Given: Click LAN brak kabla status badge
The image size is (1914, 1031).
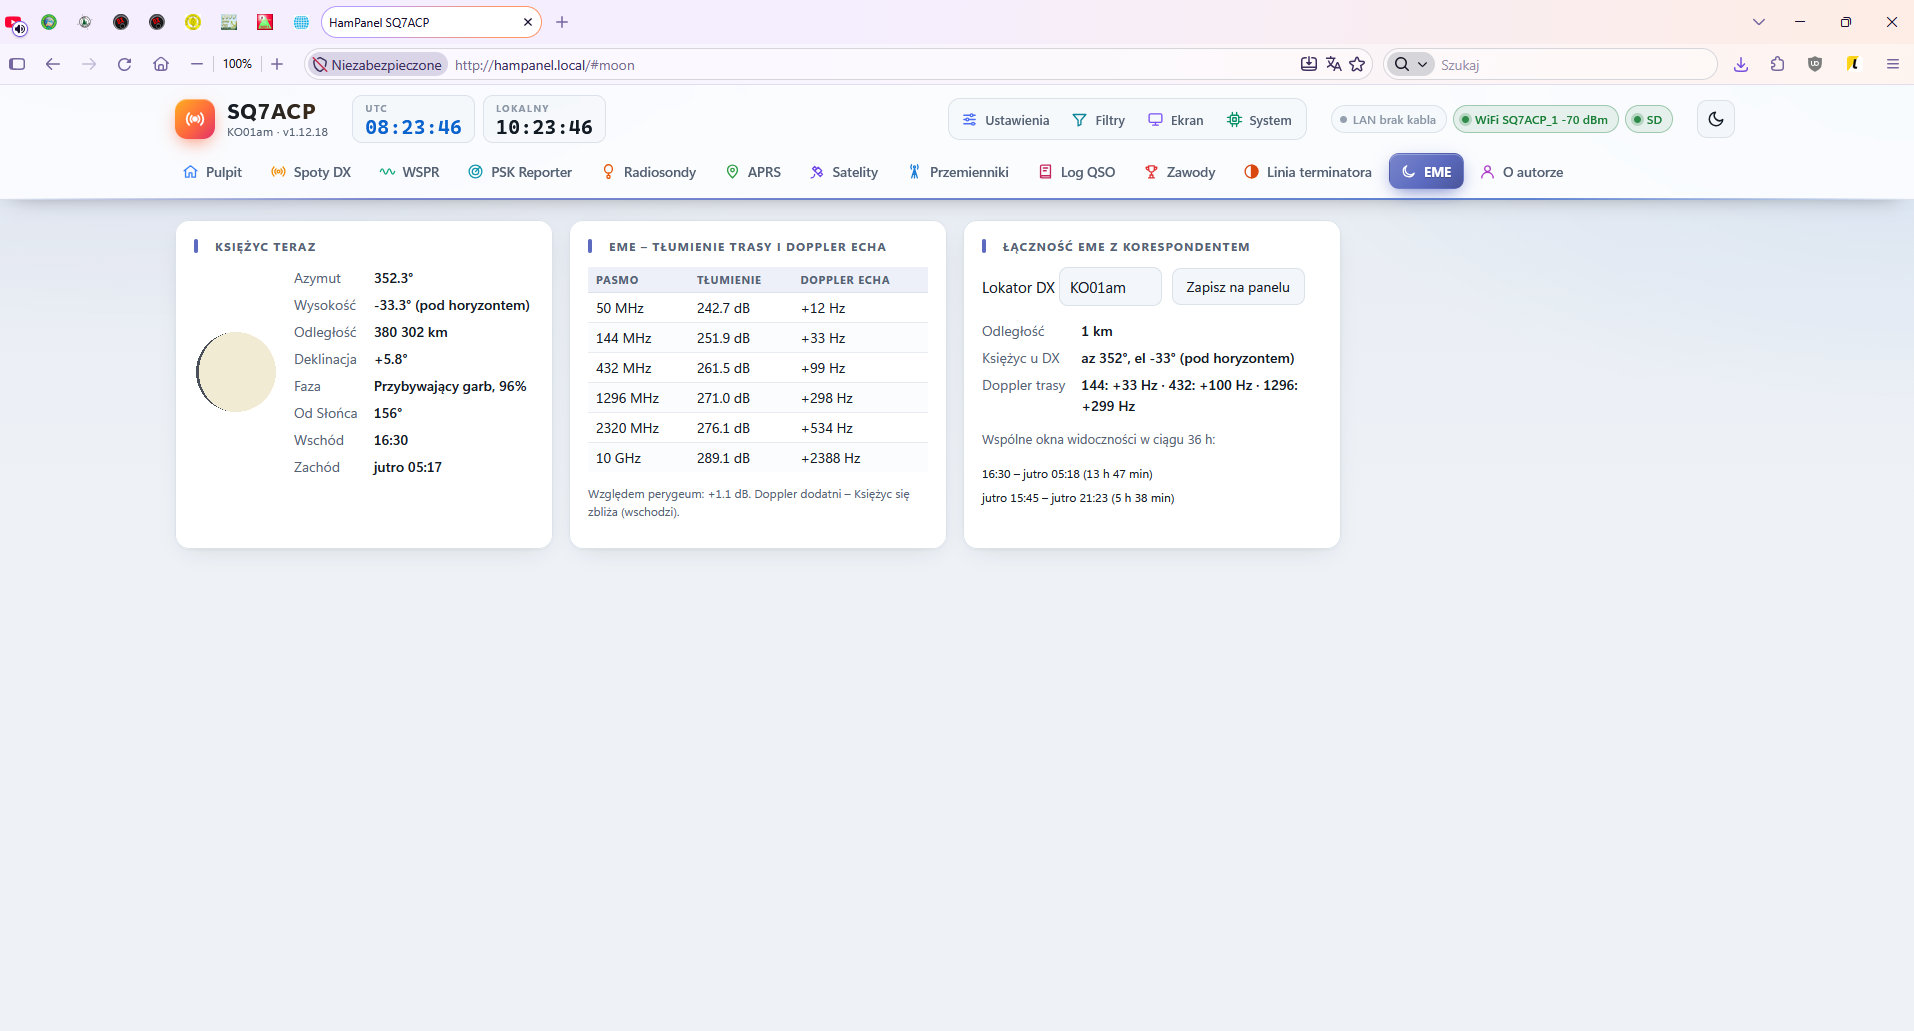Looking at the screenshot, I should click(x=1388, y=120).
